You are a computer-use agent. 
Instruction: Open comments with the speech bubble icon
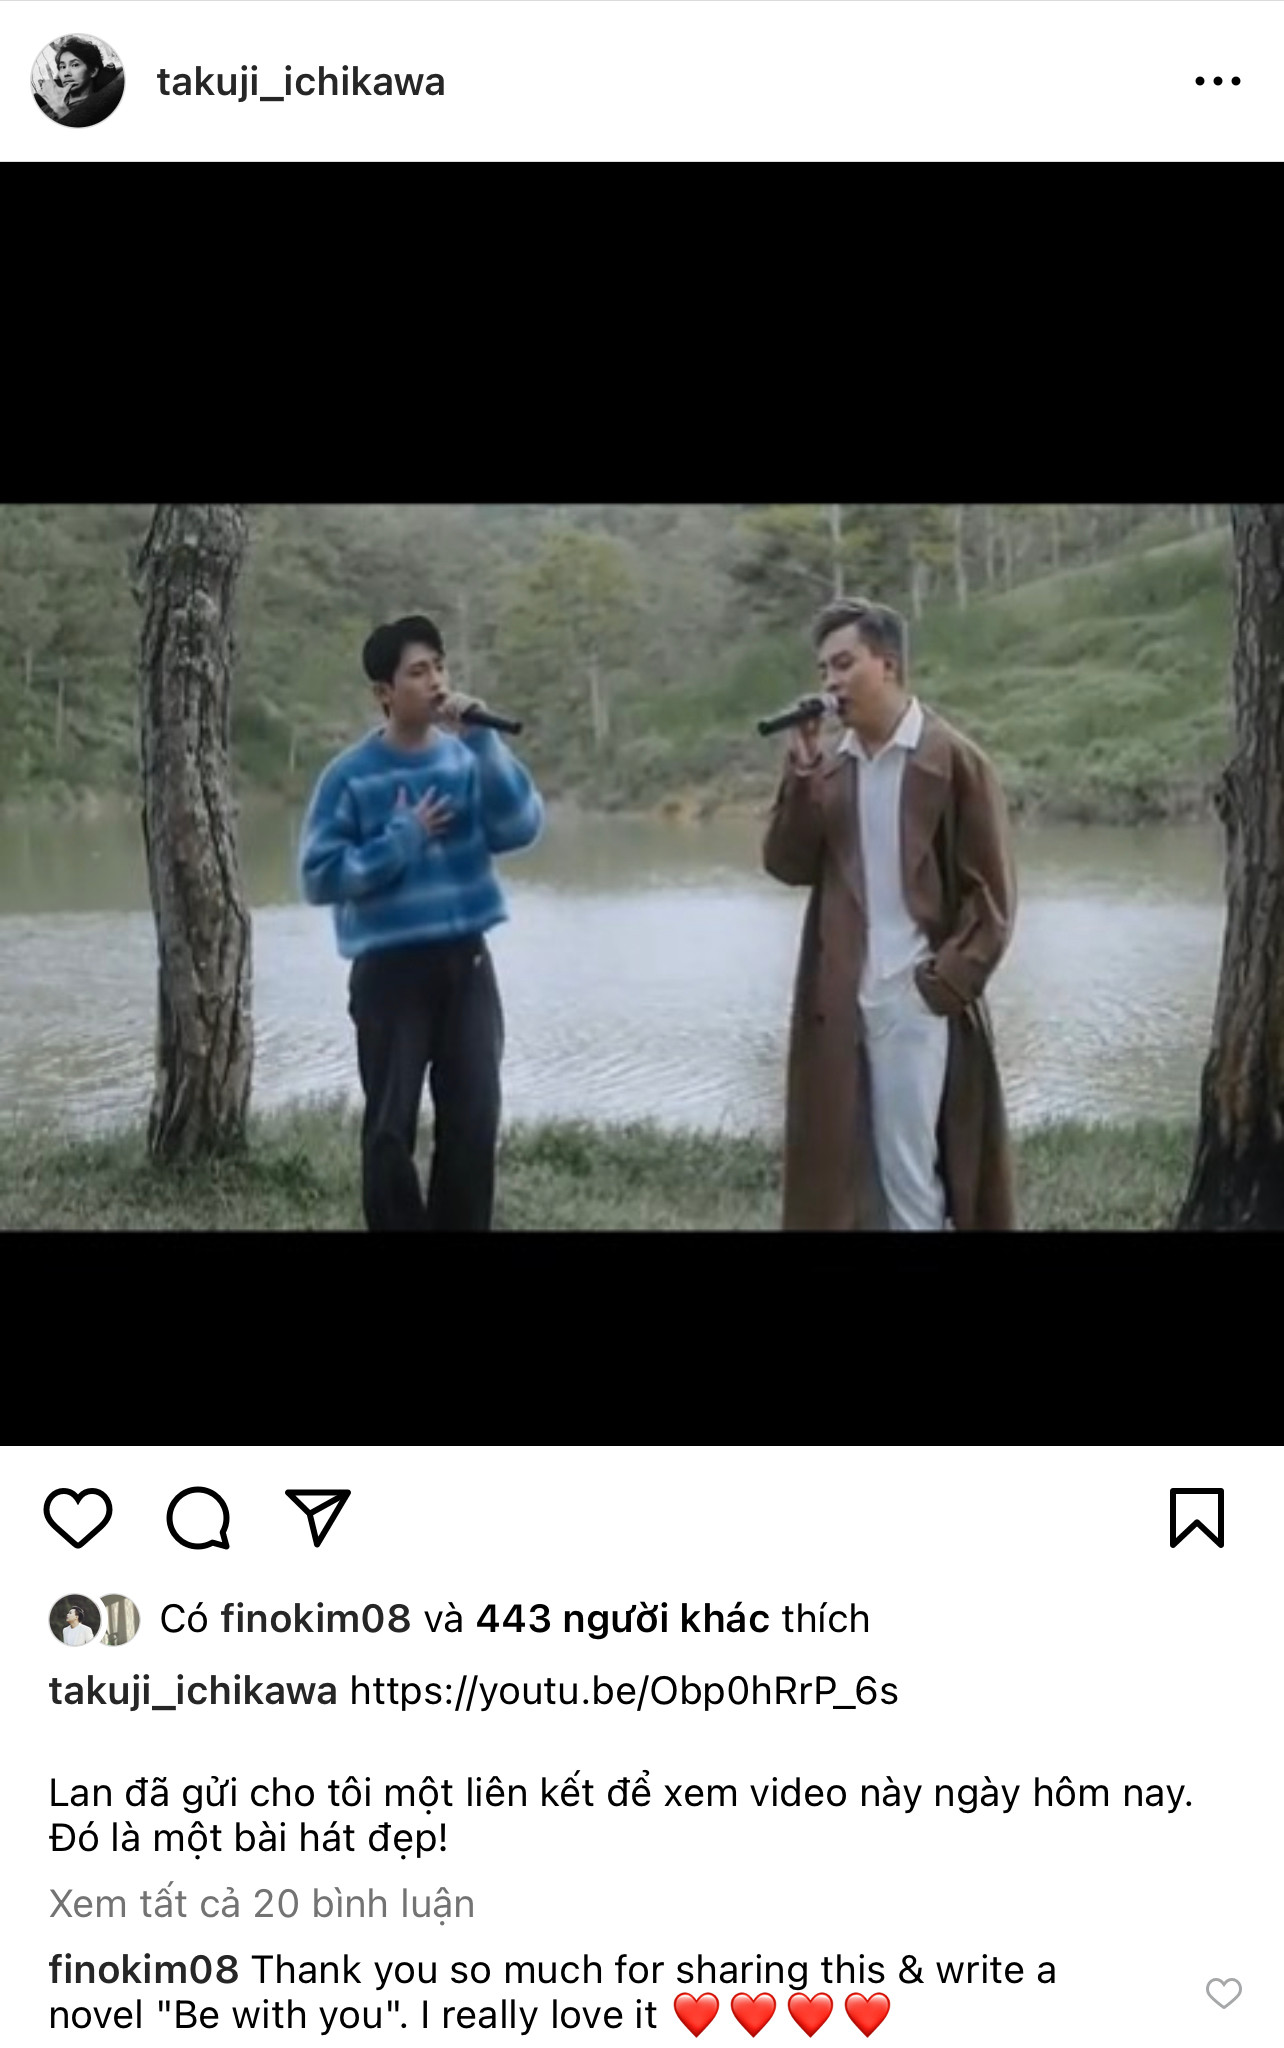(198, 1518)
